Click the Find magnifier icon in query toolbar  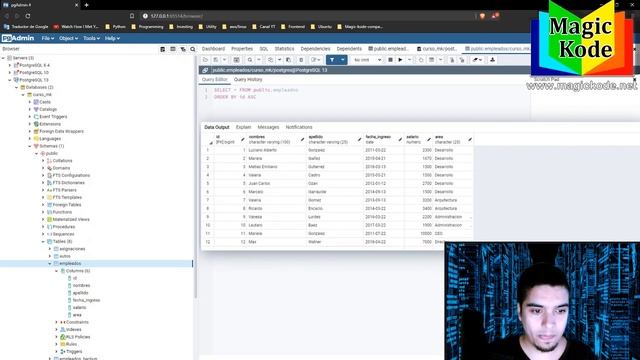pyautogui.click(x=250, y=60)
